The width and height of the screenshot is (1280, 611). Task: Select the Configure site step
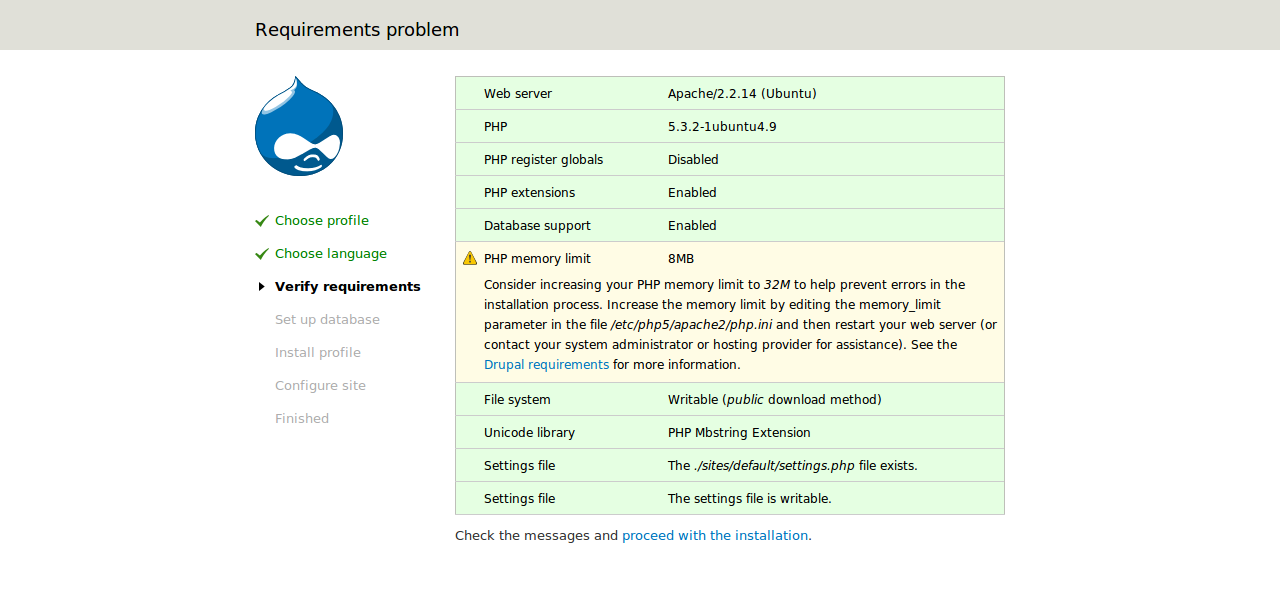[320, 386]
